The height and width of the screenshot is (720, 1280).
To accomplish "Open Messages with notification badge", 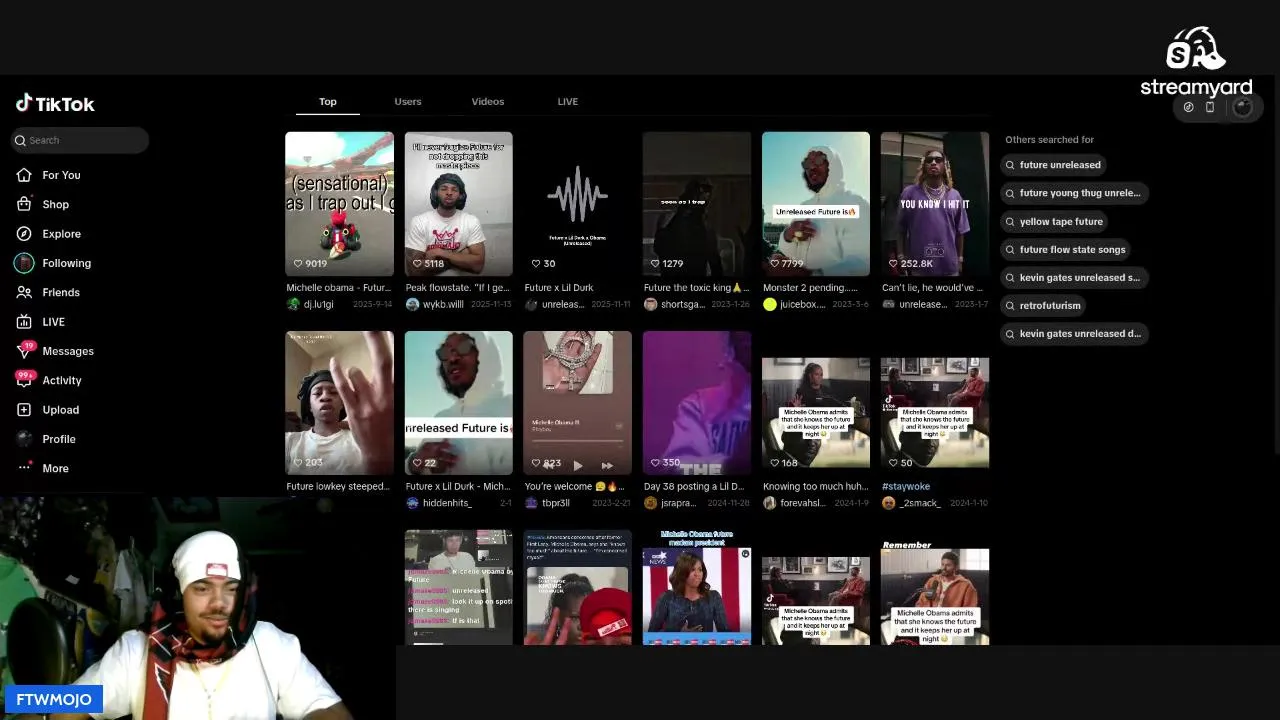I will [x=55, y=351].
